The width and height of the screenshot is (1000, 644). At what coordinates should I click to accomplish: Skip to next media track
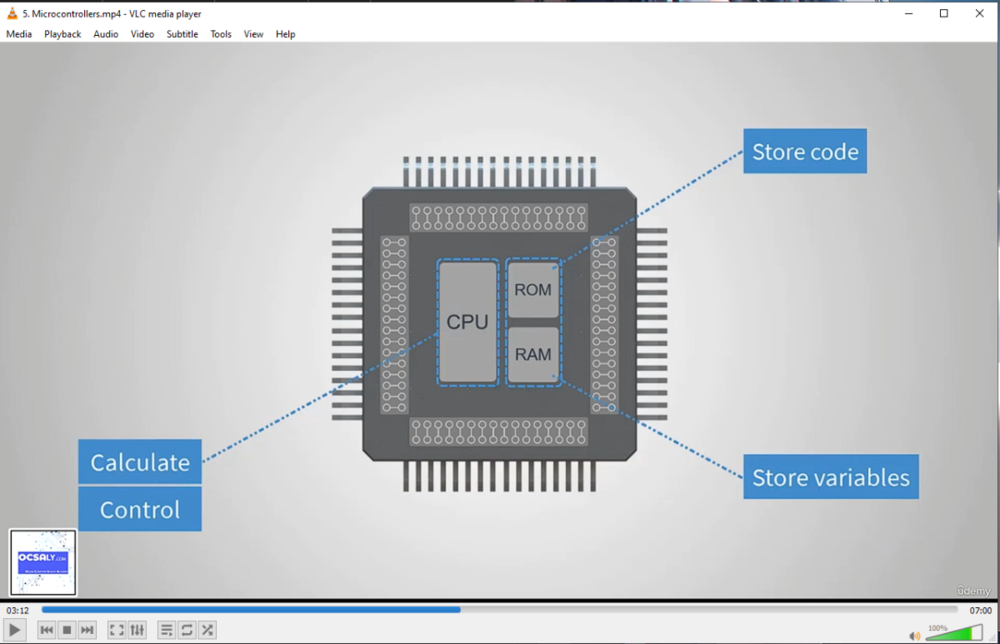[x=87, y=630]
